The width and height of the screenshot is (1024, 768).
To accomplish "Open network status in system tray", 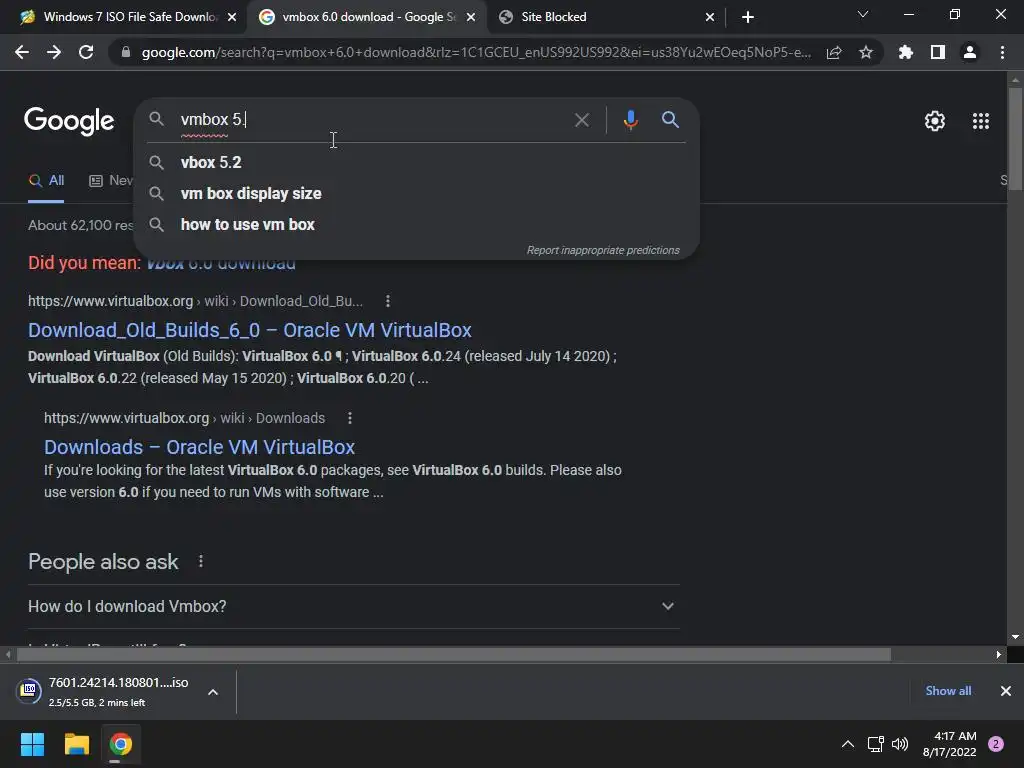I will coord(875,744).
